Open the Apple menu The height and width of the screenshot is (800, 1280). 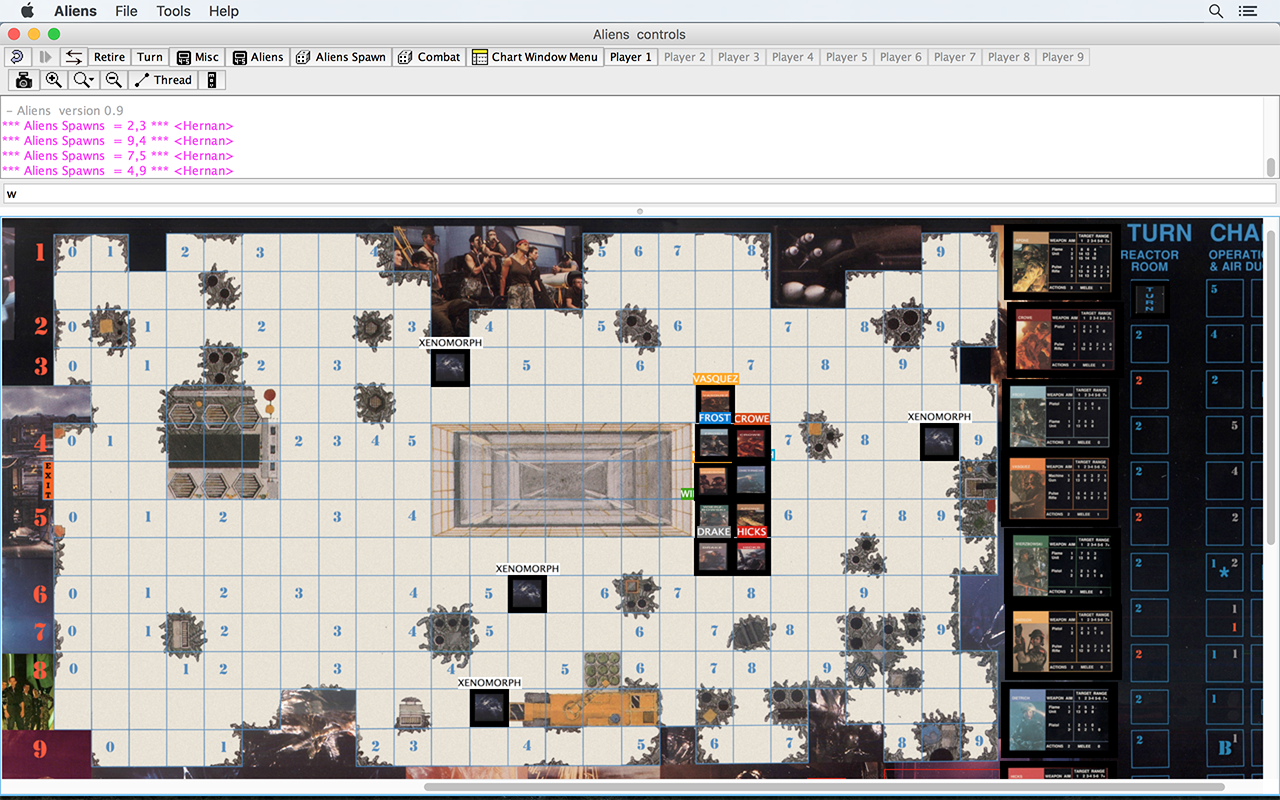click(27, 11)
